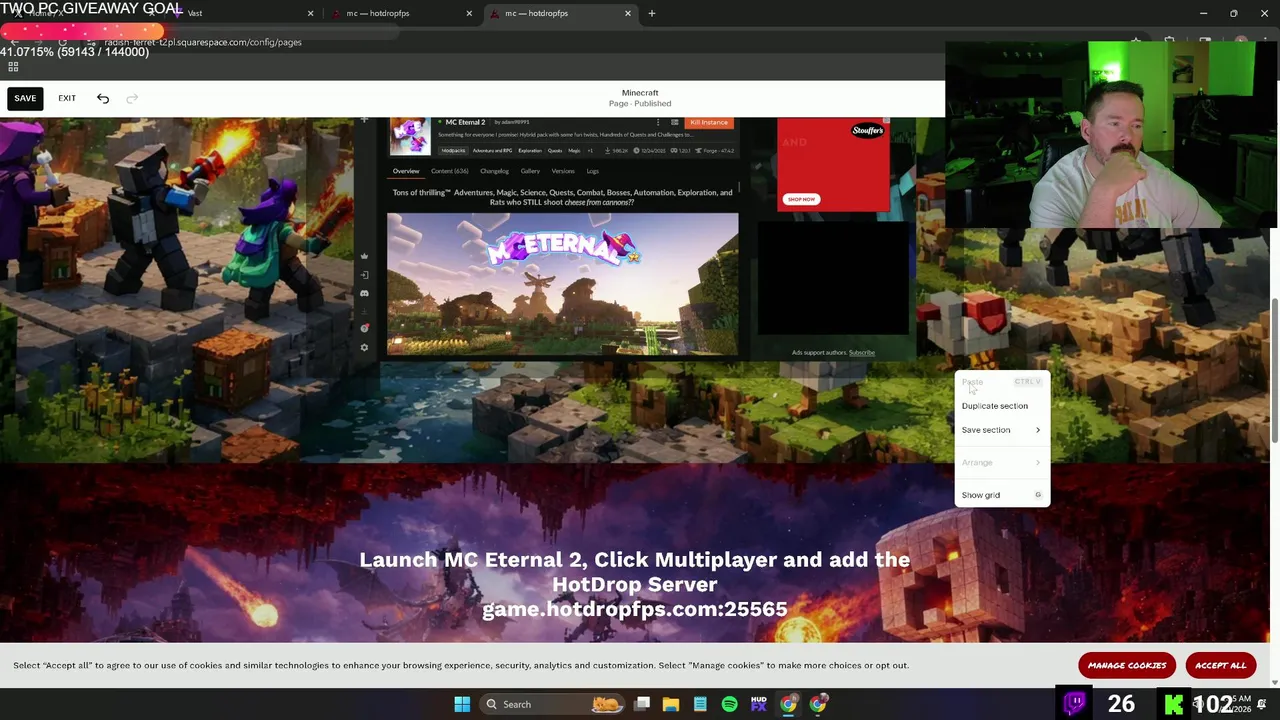Reload the page with the browser refresh icon
The height and width of the screenshot is (720, 1280).
pos(62,42)
